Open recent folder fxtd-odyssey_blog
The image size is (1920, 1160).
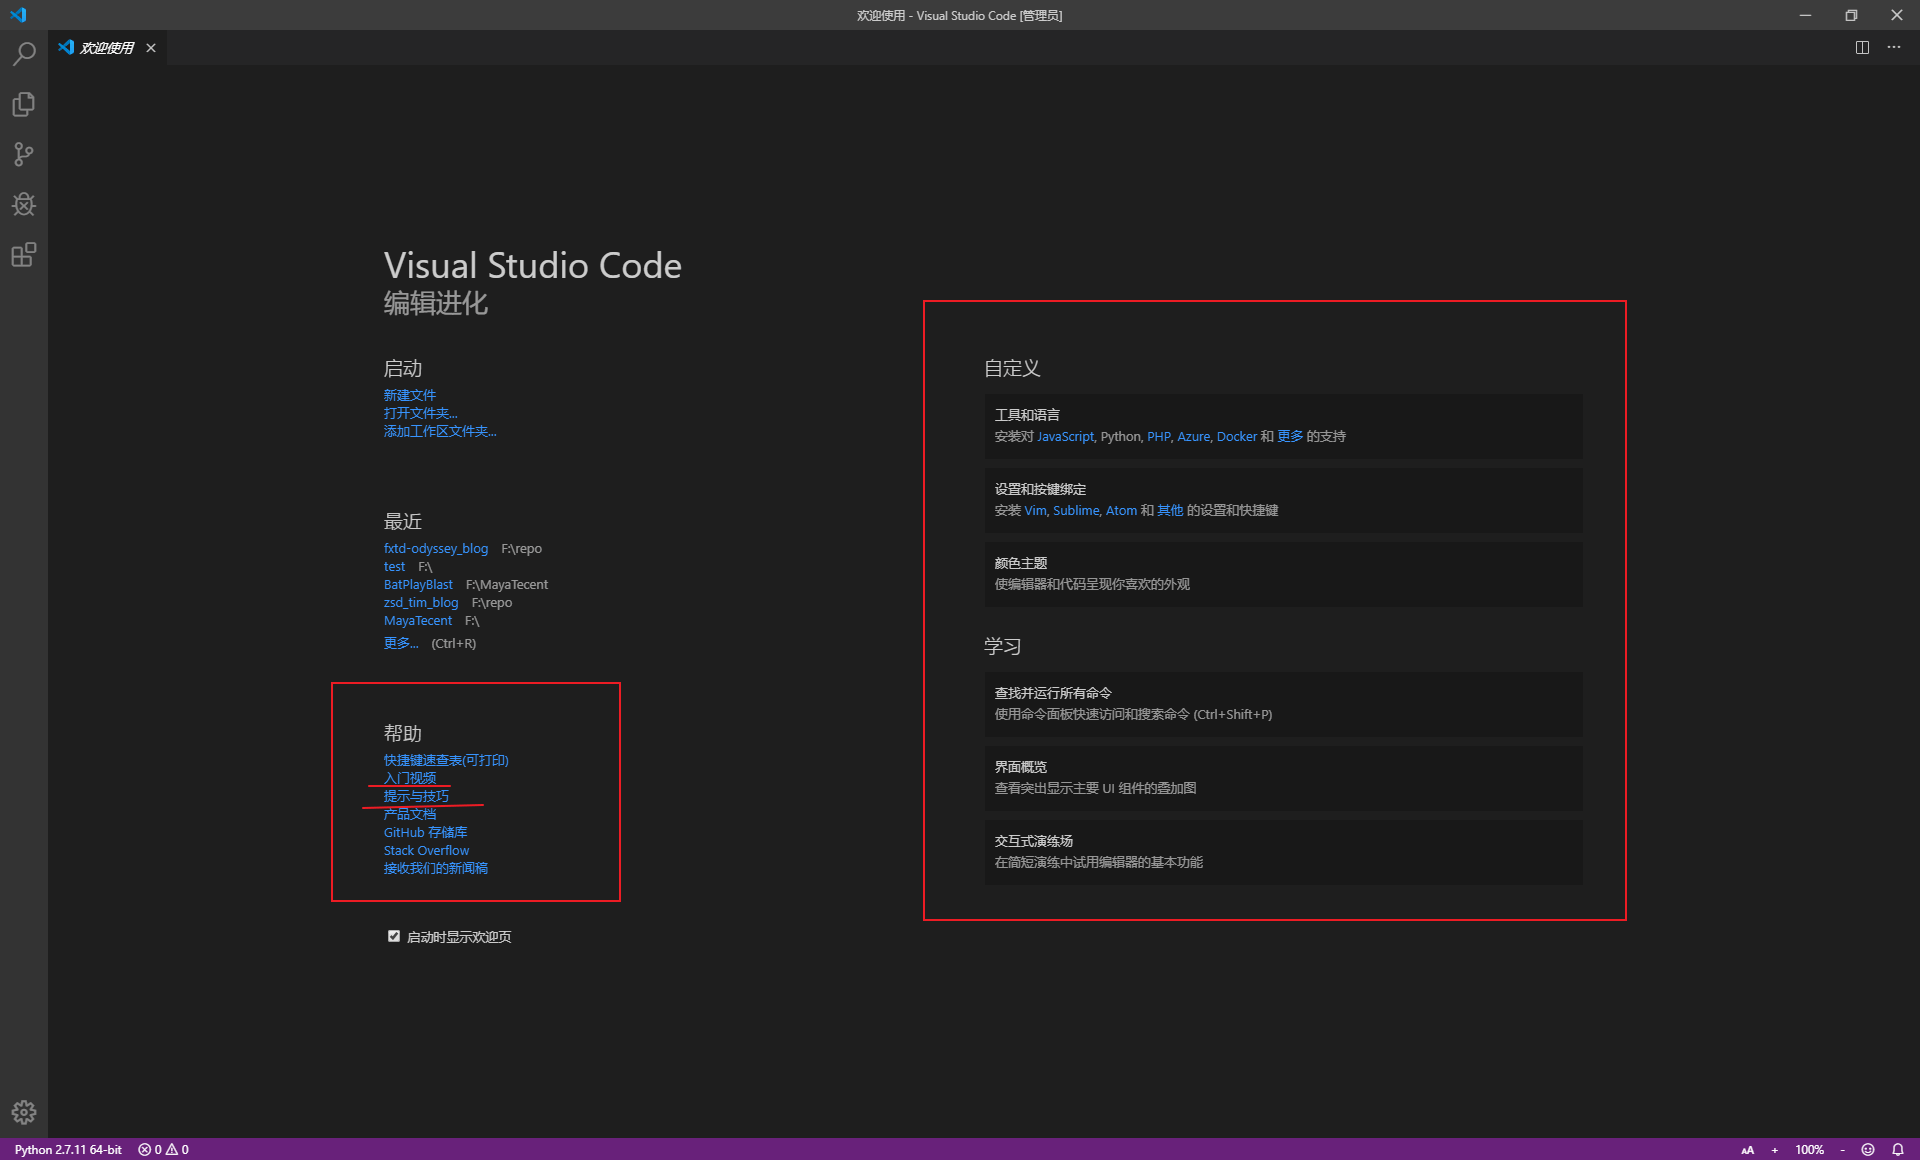[436, 548]
